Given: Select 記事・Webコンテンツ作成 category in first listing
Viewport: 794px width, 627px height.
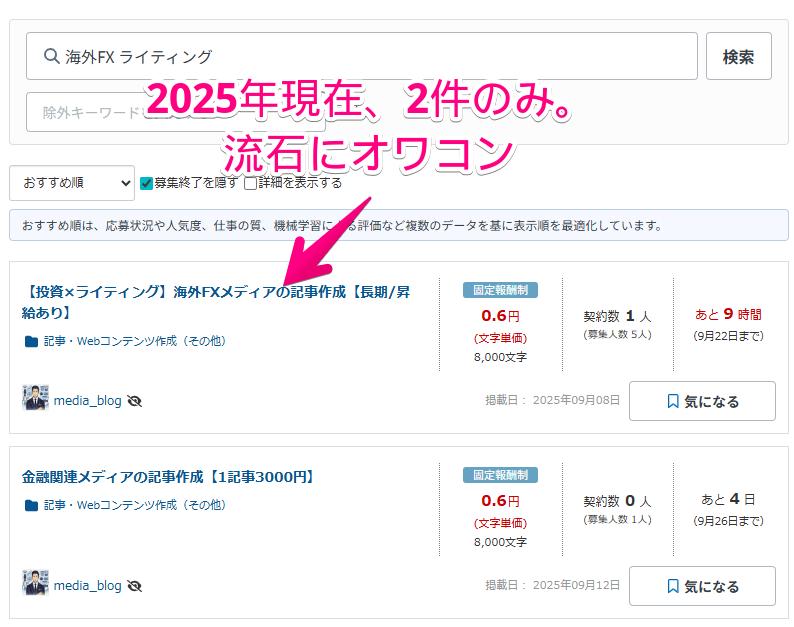Looking at the screenshot, I should tap(134, 341).
